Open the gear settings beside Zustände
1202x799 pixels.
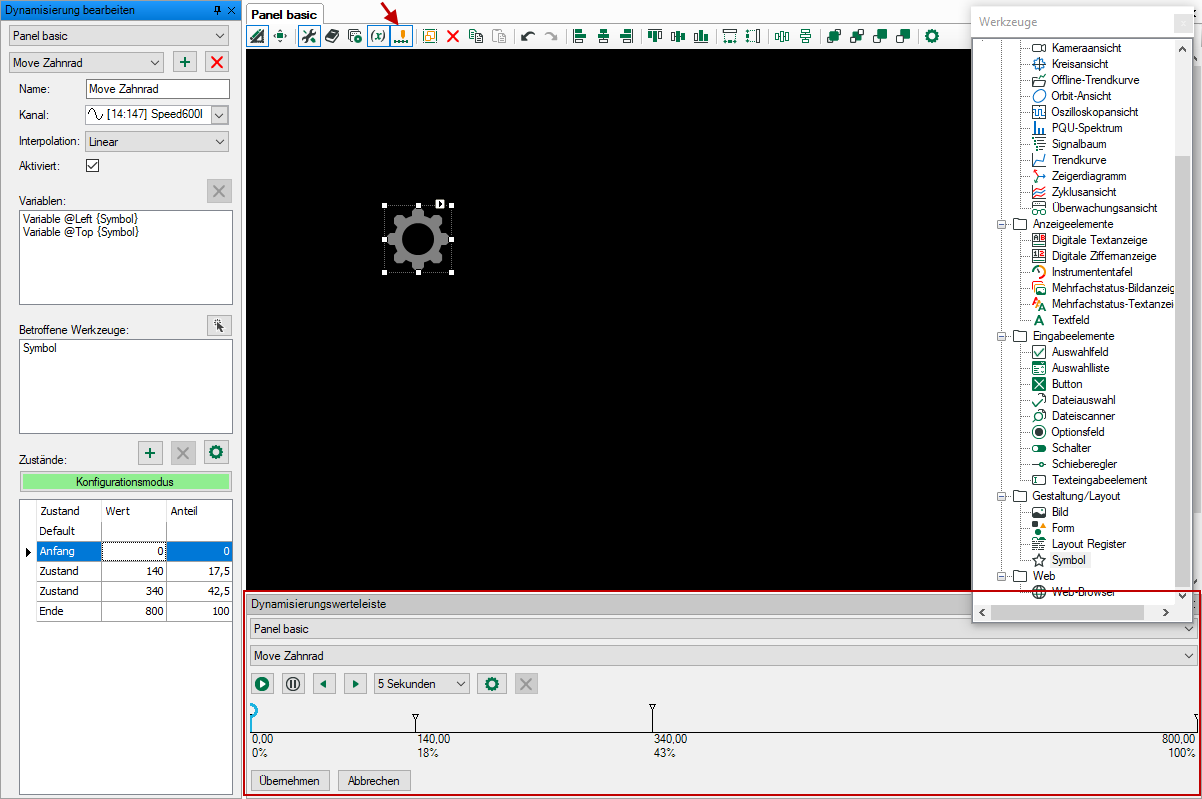(x=216, y=453)
